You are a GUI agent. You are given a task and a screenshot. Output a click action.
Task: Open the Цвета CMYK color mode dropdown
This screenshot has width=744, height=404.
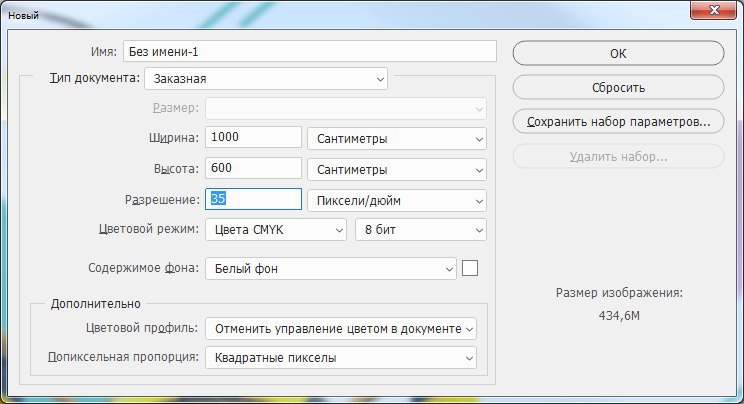(x=276, y=230)
